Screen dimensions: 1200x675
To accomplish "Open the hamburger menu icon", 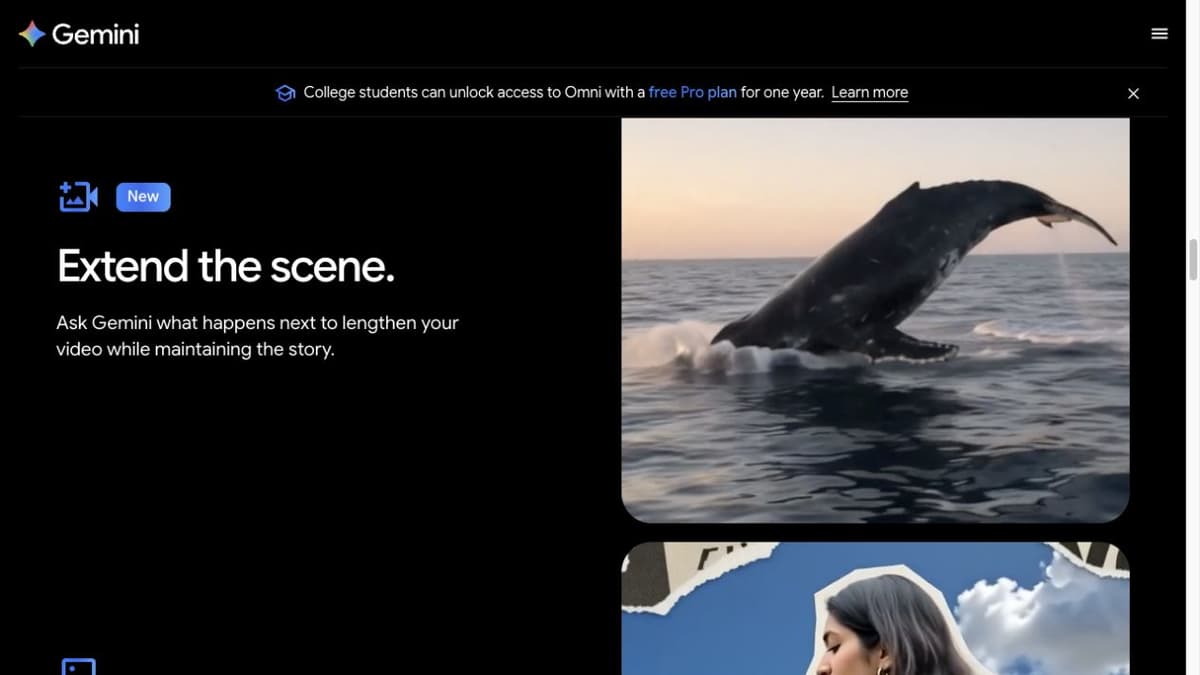I will 1159,34.
